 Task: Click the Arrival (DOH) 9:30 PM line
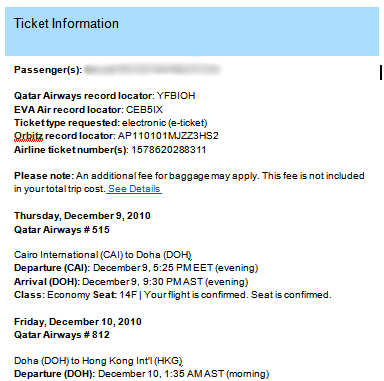pyautogui.click(x=131, y=282)
